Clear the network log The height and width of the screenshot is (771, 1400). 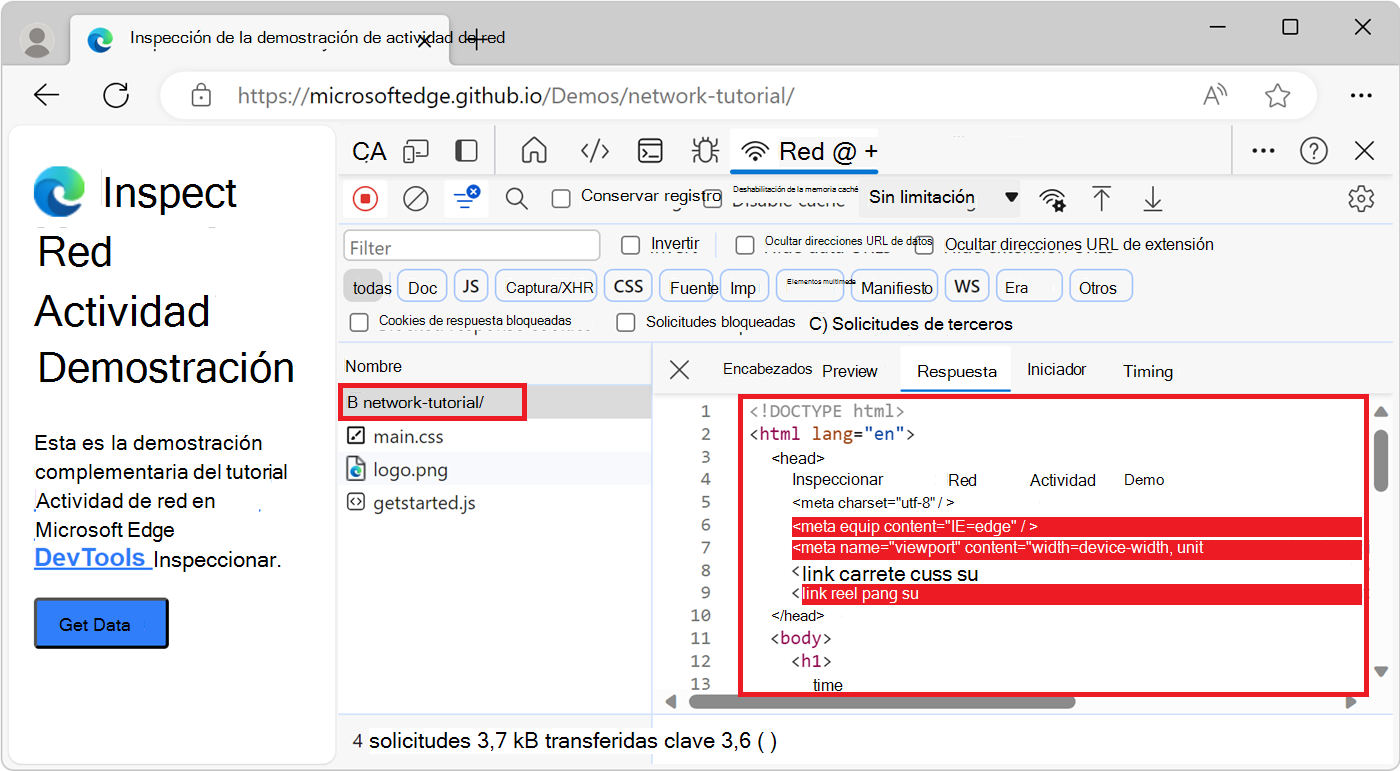(x=416, y=199)
